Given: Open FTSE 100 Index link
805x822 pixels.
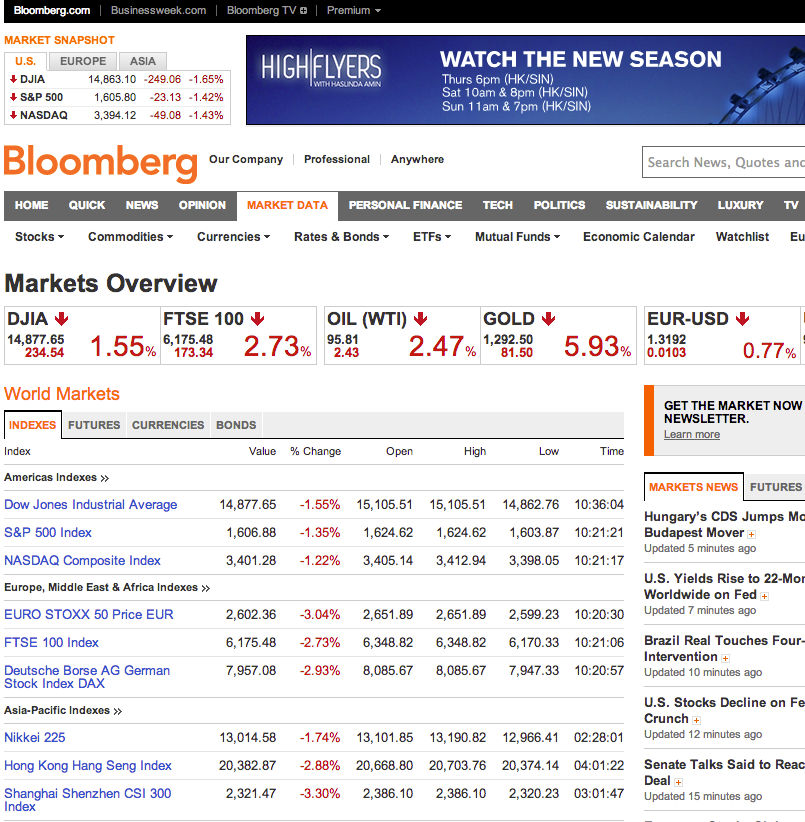Looking at the screenshot, I should coord(51,642).
